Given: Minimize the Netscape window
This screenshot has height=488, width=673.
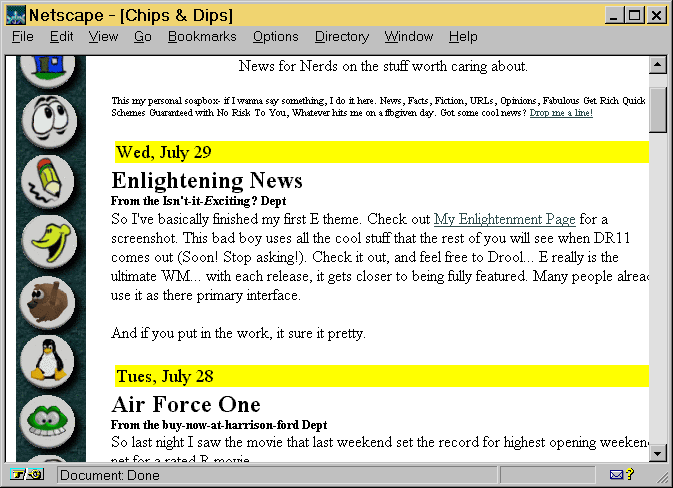Looking at the screenshot, I should pos(614,15).
